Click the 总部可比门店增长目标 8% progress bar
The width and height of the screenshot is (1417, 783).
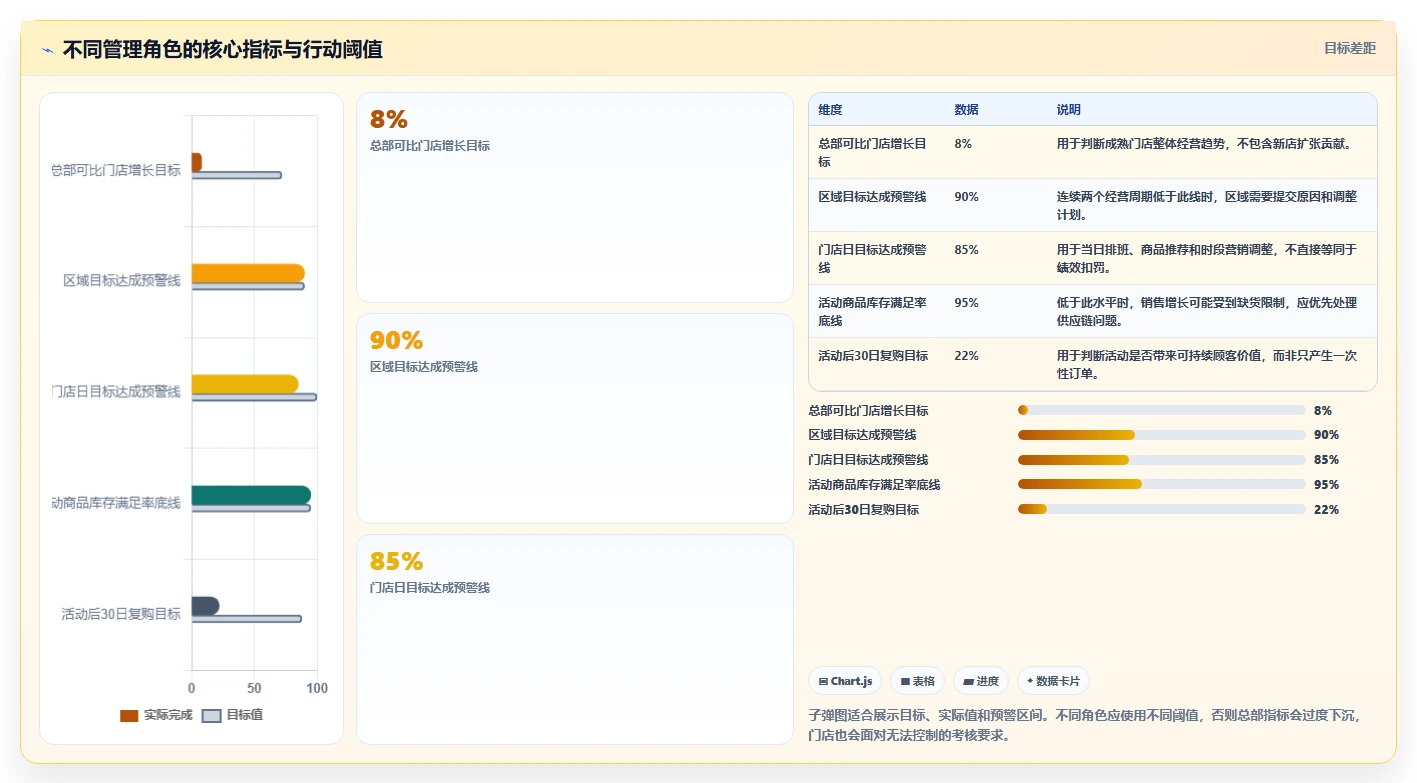point(1162,410)
